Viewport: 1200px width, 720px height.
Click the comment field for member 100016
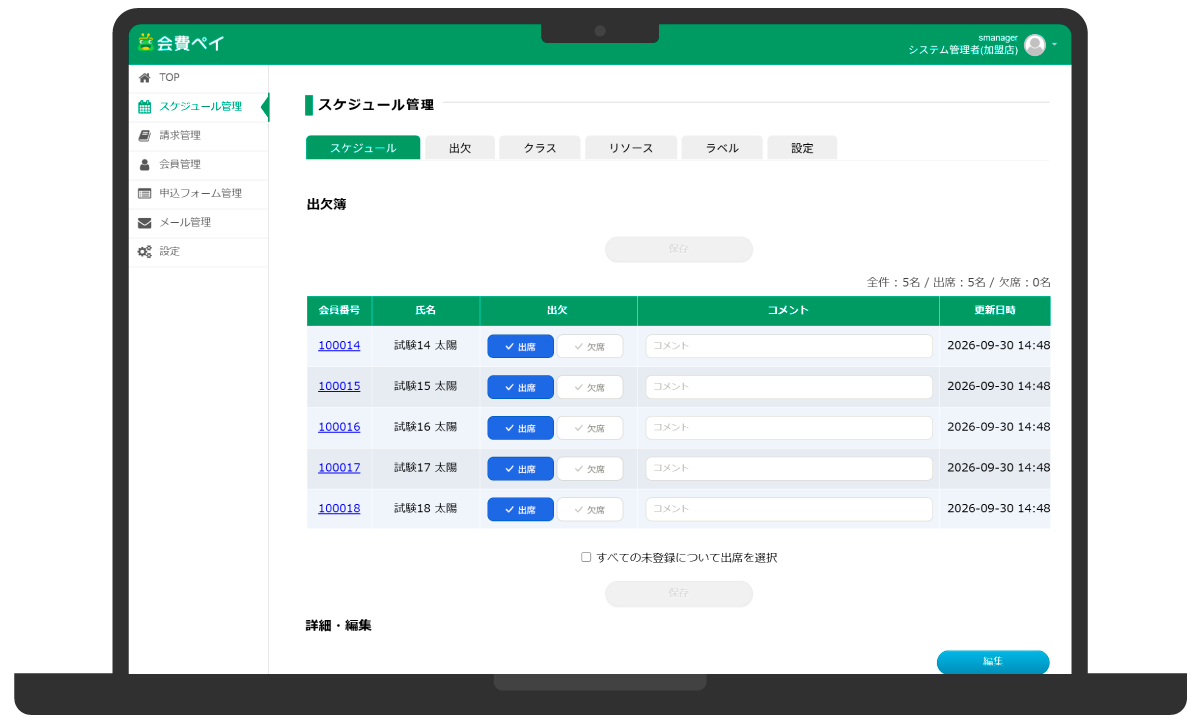tap(789, 428)
